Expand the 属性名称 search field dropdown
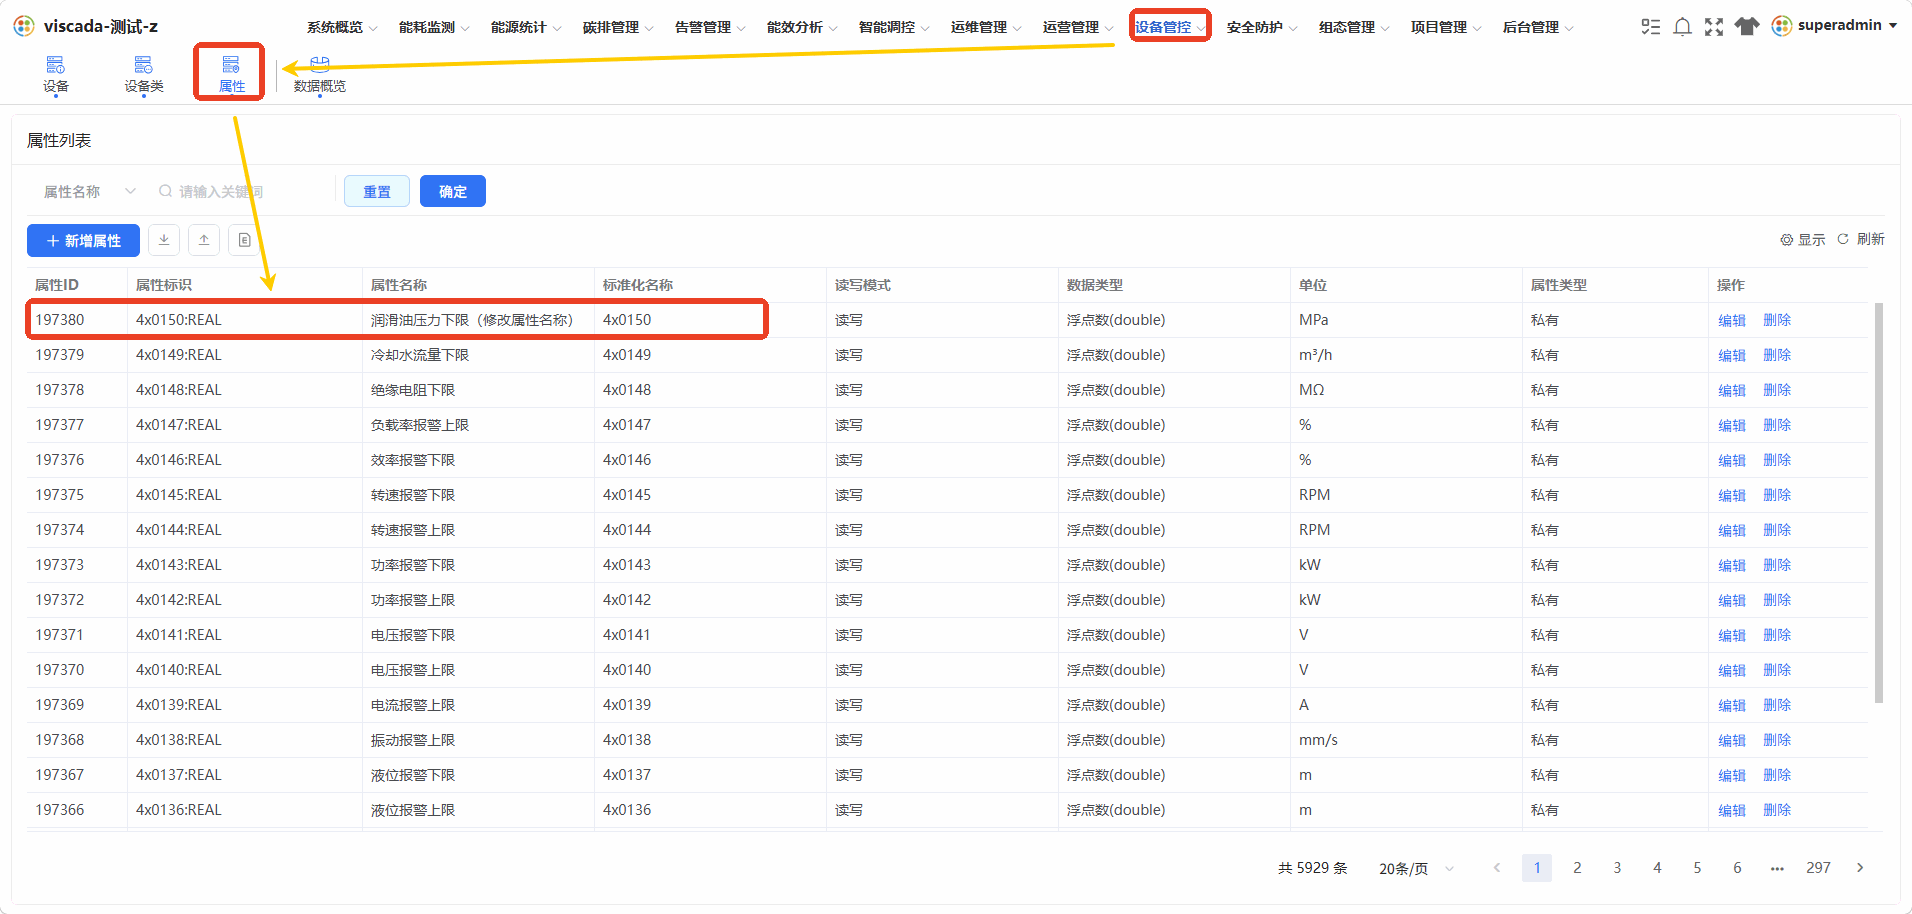Screen dimensions: 1912x914 90,191
